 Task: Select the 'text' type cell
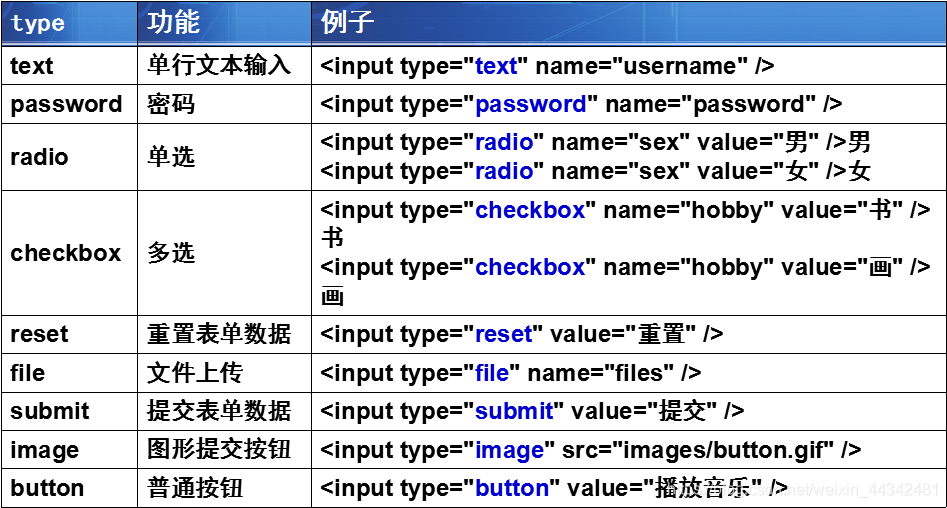click(69, 66)
